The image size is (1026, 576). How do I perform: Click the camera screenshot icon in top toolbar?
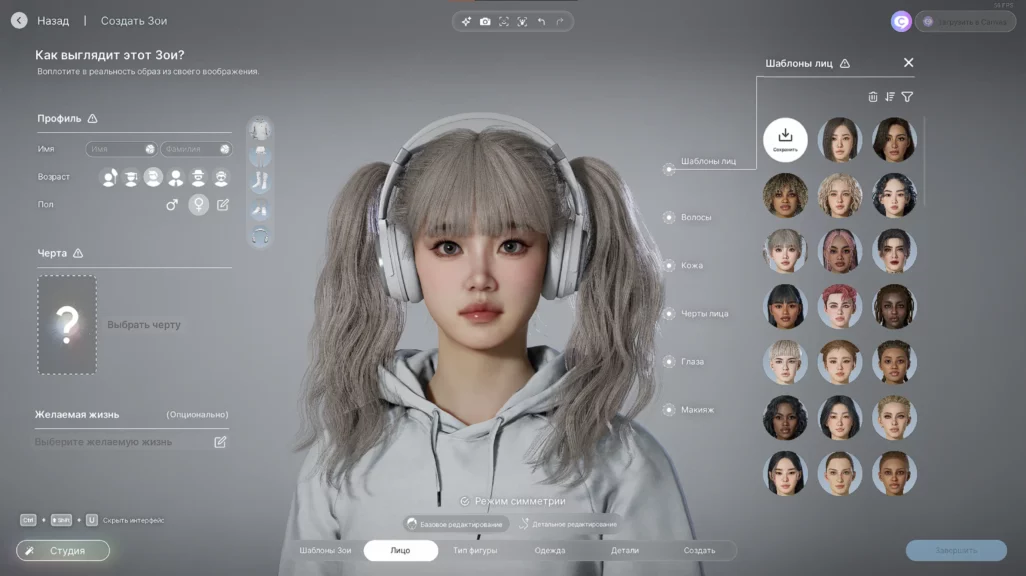pyautogui.click(x=485, y=21)
